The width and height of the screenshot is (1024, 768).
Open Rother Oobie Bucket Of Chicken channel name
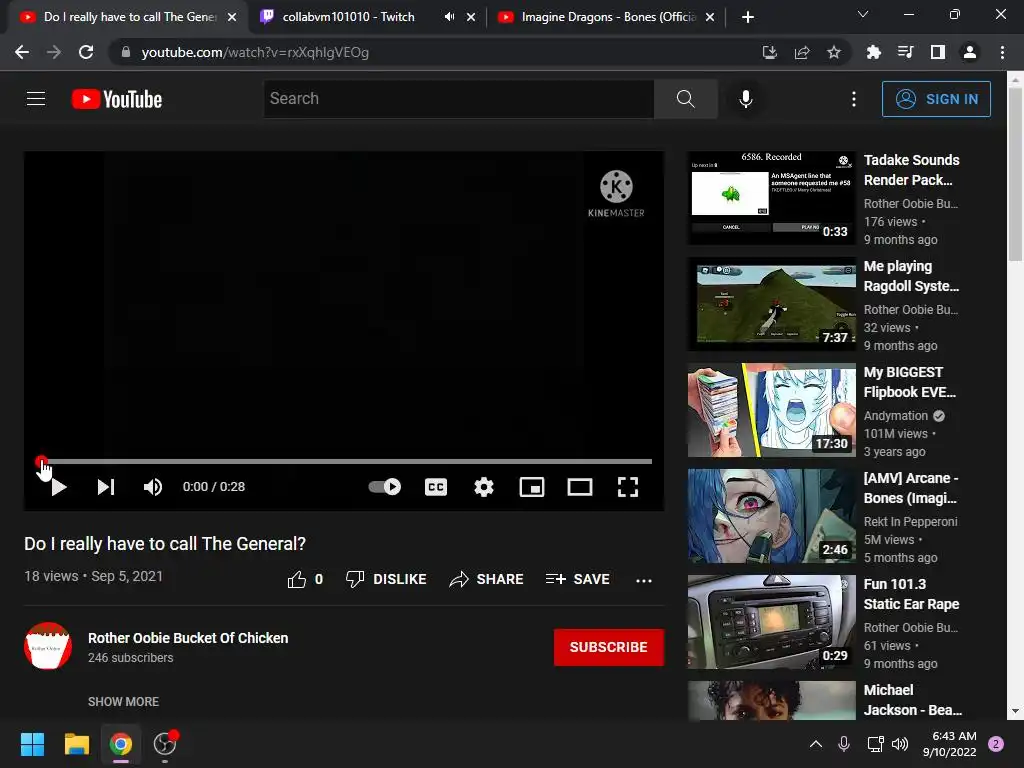point(188,638)
